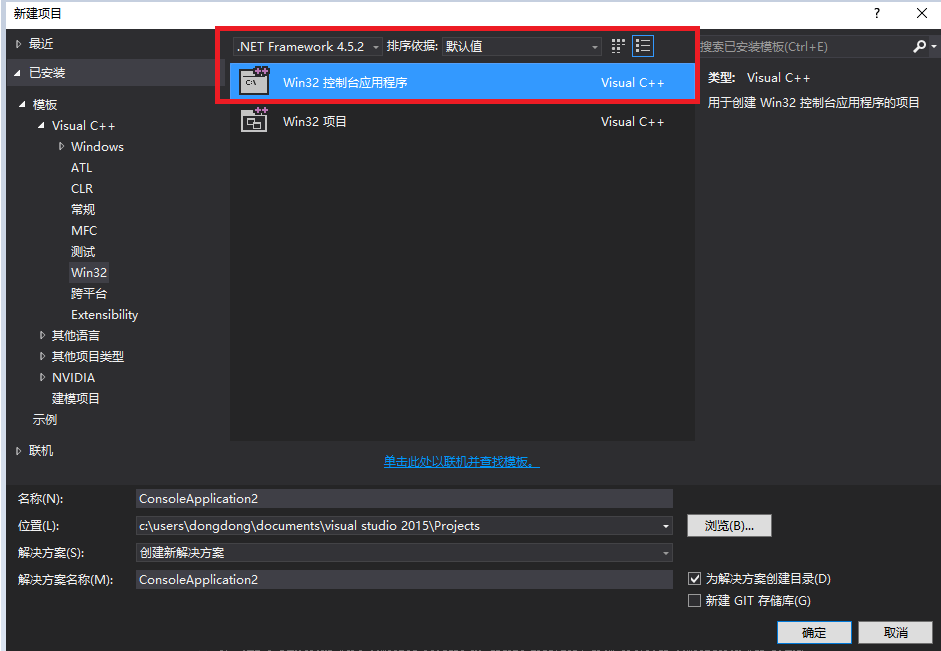Toggle 为解决方案创建目录 checkbox

694,578
